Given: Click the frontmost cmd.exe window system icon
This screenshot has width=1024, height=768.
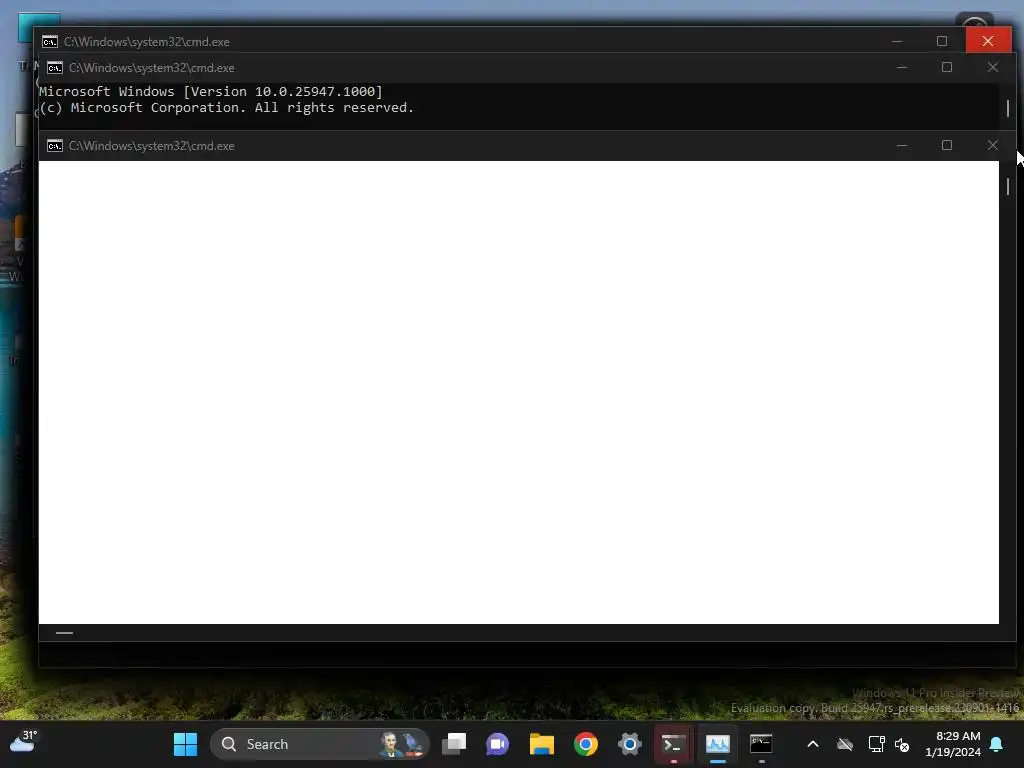Looking at the screenshot, I should pos(55,146).
